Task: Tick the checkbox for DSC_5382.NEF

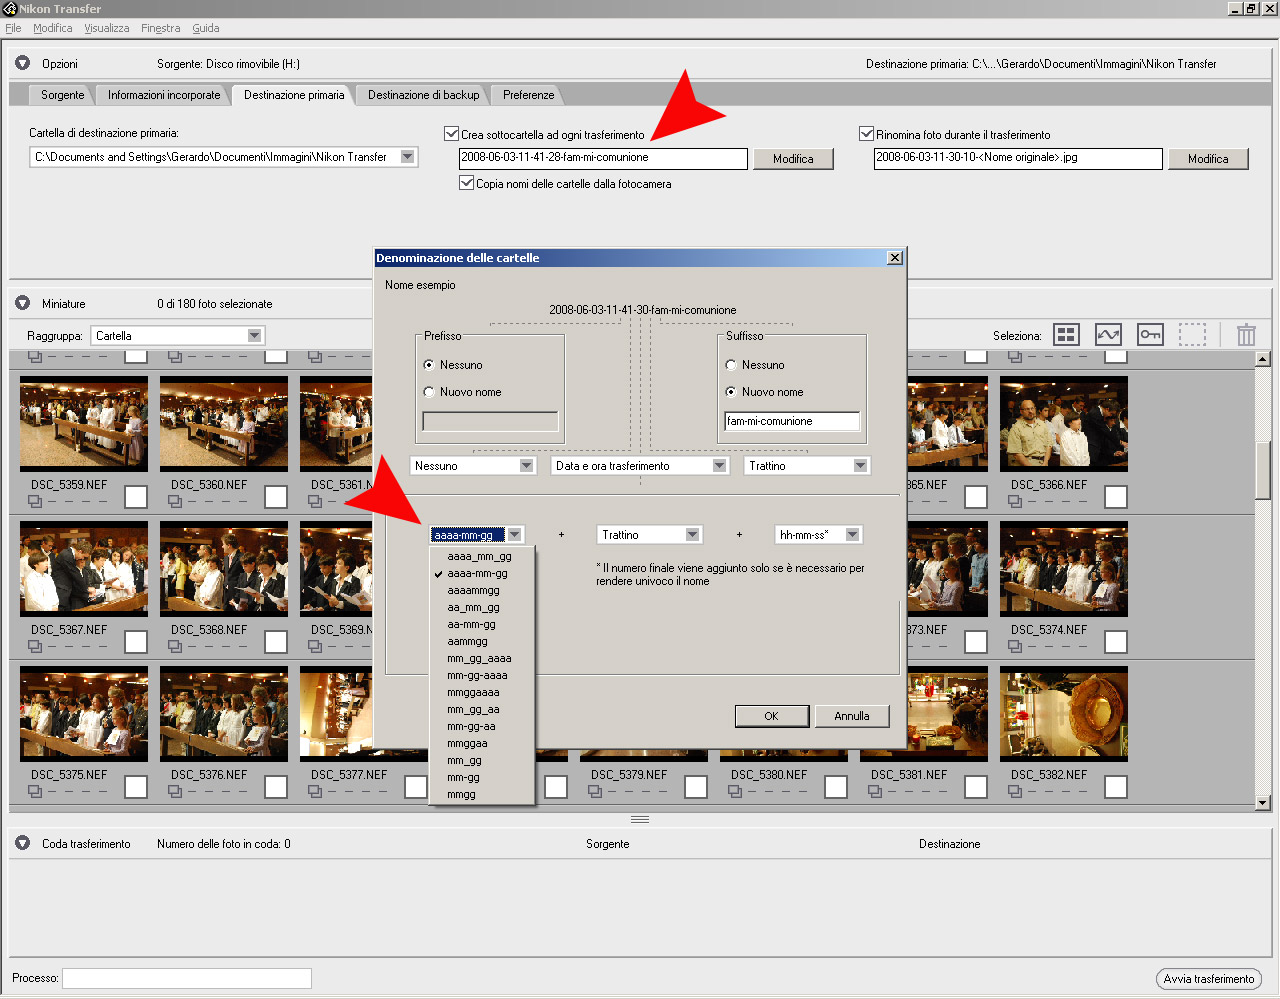Action: [1116, 787]
